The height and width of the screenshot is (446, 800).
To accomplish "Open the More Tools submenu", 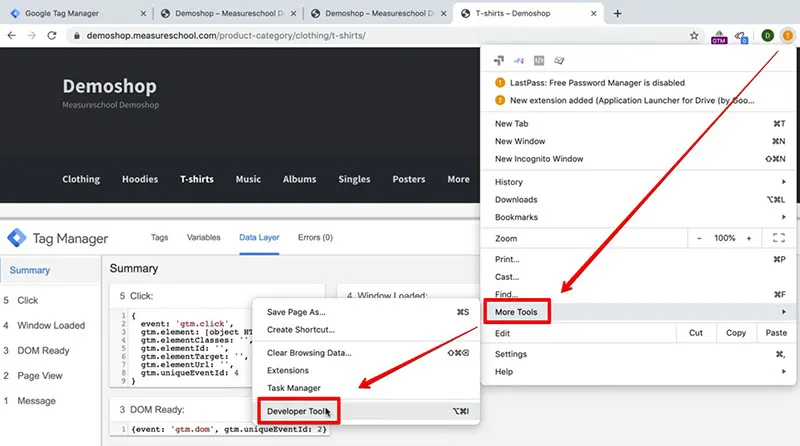I will pyautogui.click(x=638, y=312).
